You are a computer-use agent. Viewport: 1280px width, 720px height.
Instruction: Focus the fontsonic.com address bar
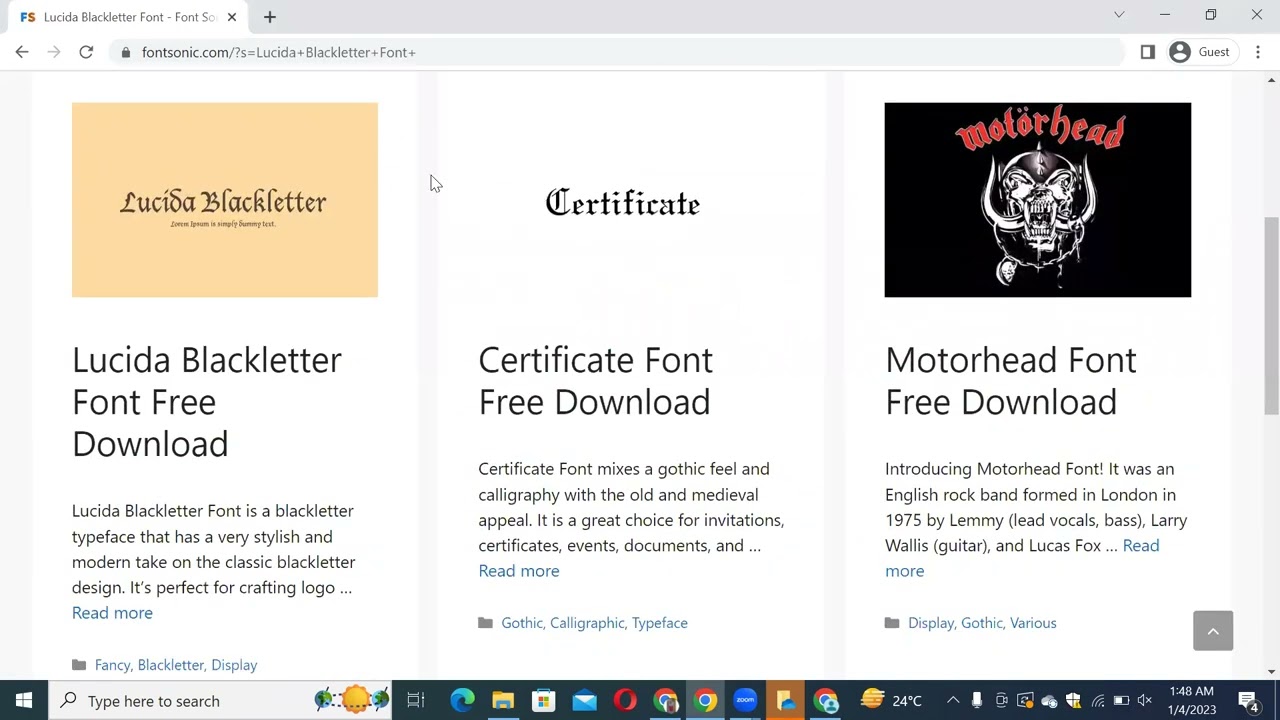click(x=615, y=52)
